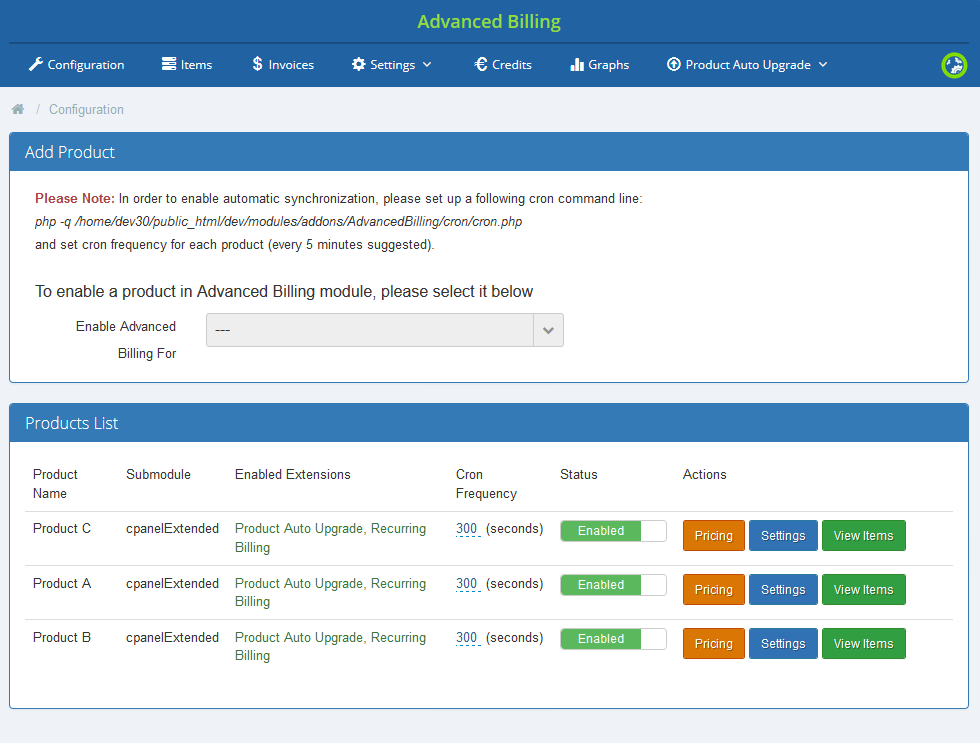Click the Advanced Billing title

point(489,21)
